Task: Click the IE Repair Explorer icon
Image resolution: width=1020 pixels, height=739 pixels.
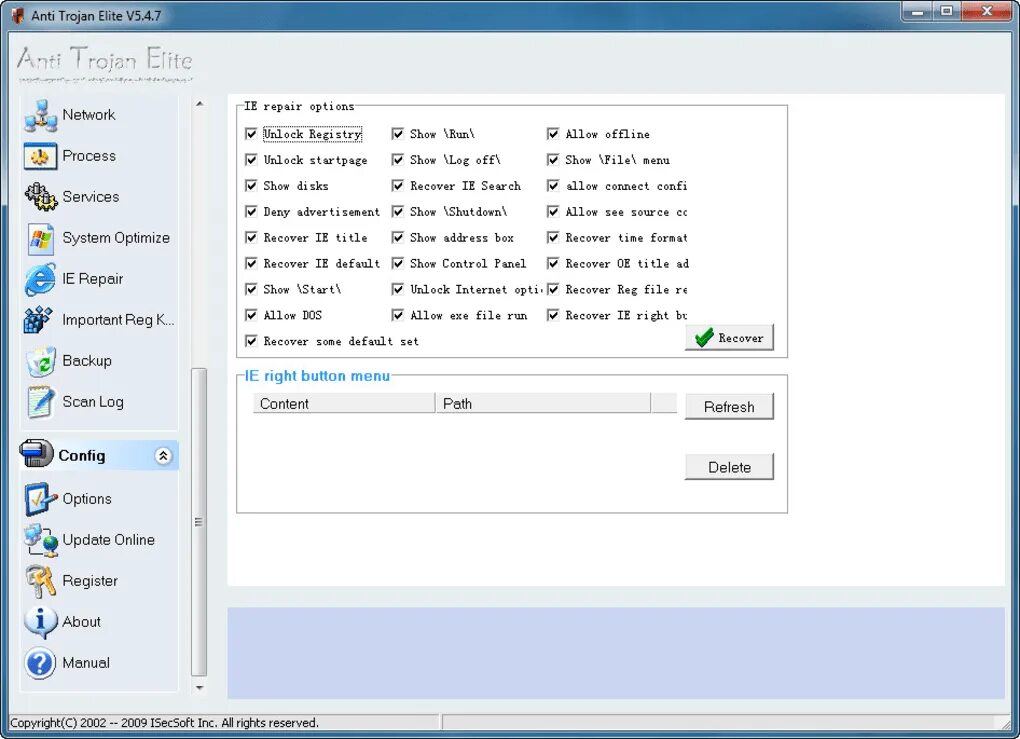Action: click(x=40, y=279)
